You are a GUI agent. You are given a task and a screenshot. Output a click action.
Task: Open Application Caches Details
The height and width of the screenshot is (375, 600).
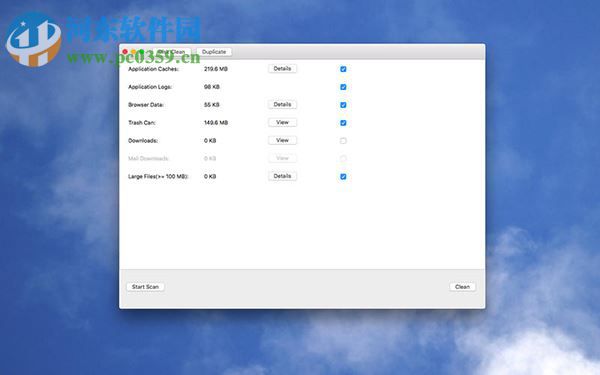[282, 68]
